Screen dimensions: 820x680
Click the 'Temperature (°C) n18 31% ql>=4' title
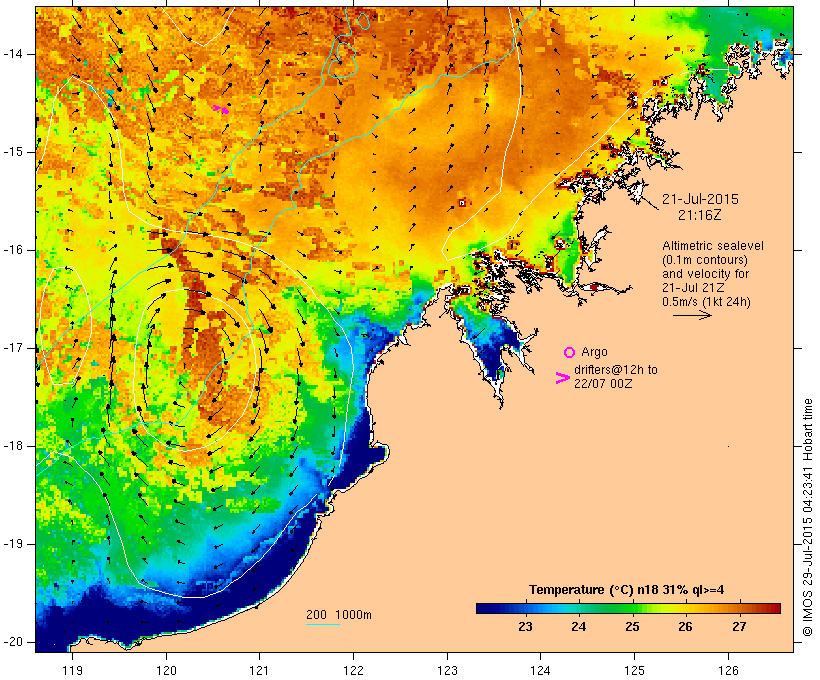627,590
